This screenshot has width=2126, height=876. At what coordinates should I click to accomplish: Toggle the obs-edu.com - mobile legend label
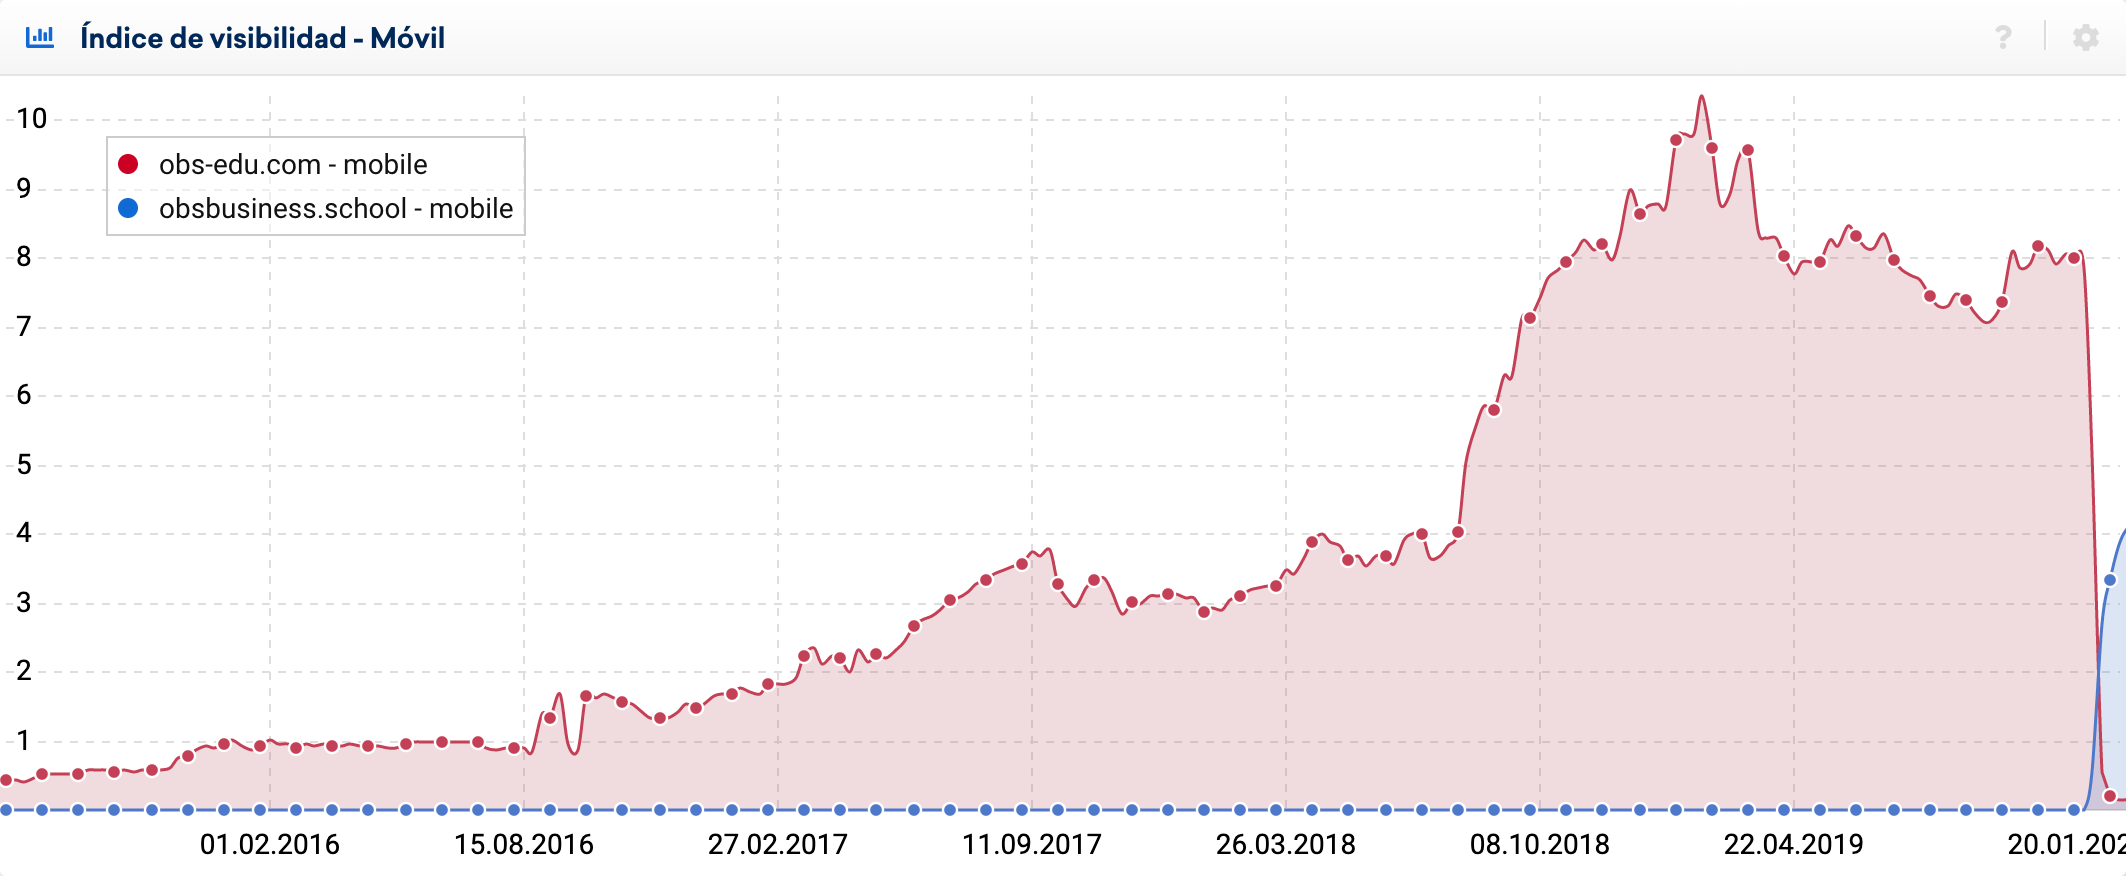tap(292, 164)
